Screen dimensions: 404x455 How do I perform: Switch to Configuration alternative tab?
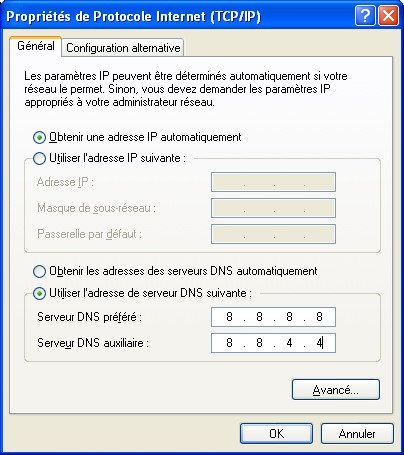123,48
